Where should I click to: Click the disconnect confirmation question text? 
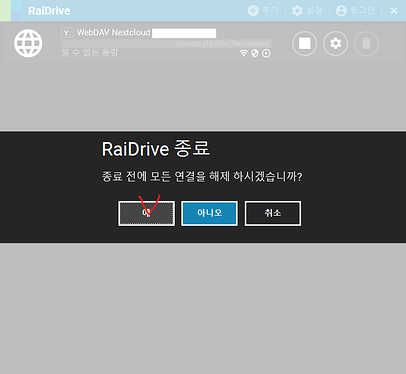202,176
